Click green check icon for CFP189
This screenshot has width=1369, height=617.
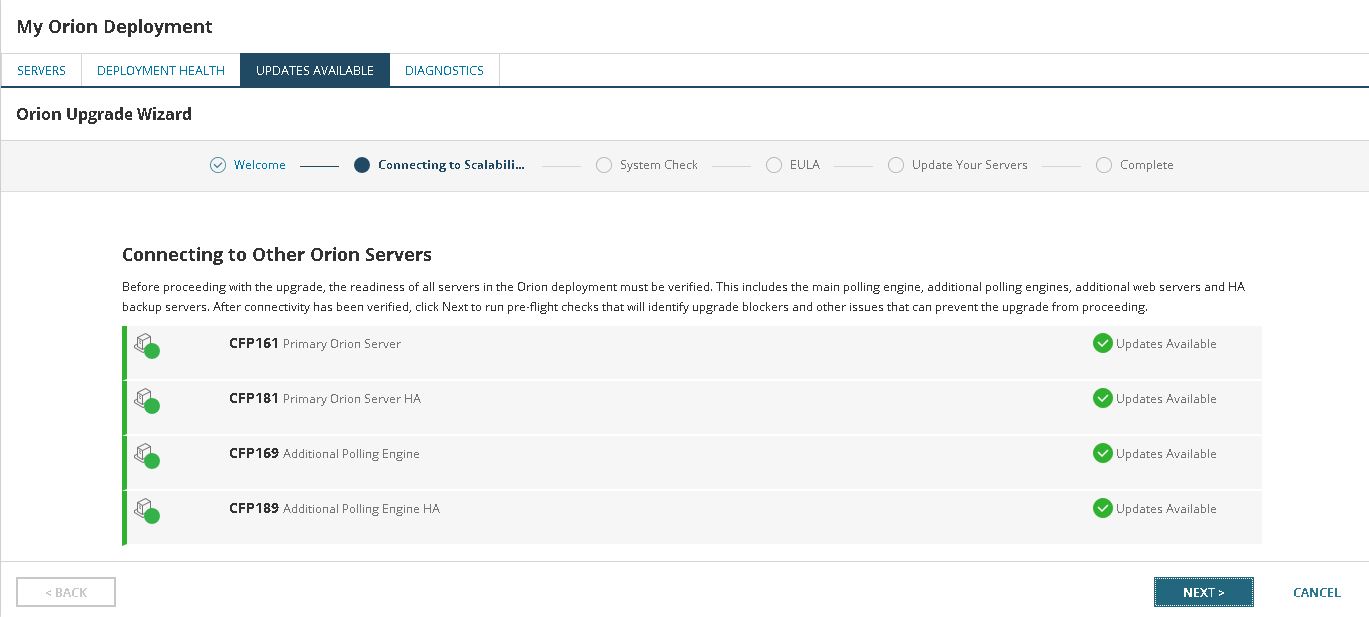click(1103, 508)
